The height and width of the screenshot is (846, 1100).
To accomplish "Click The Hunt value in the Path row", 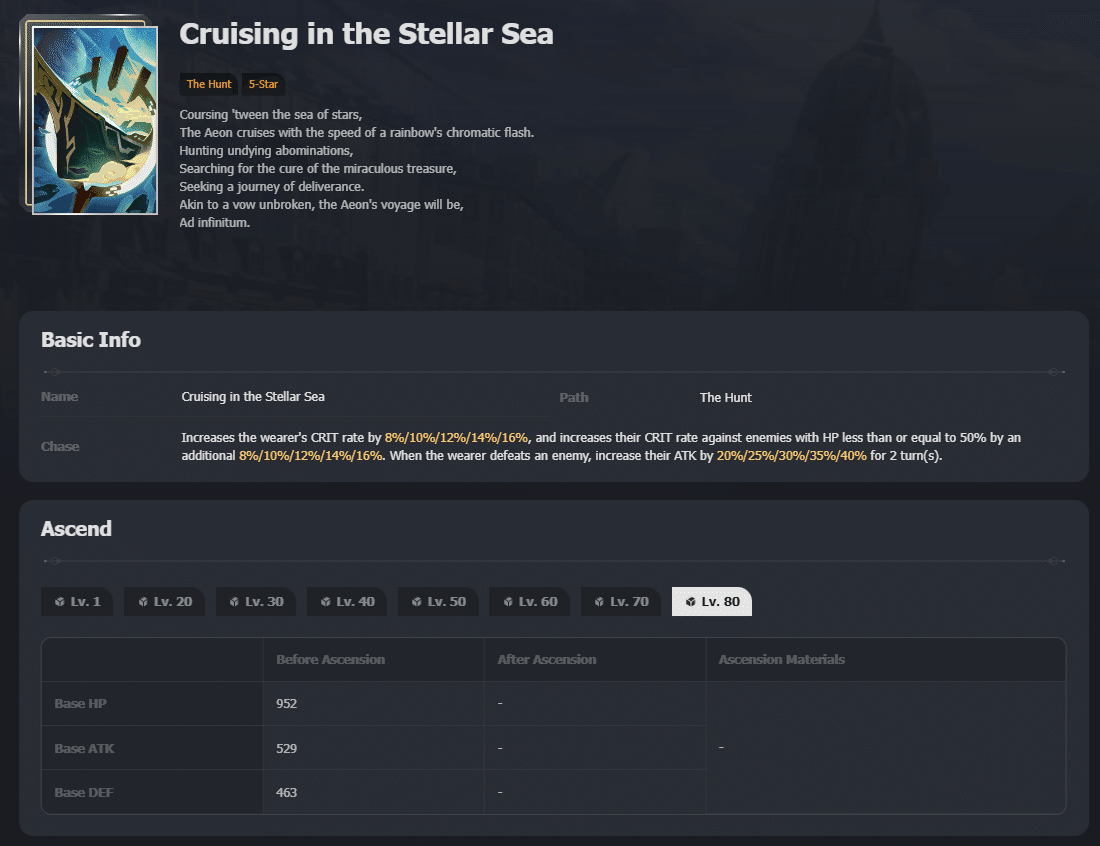I will [x=725, y=398].
